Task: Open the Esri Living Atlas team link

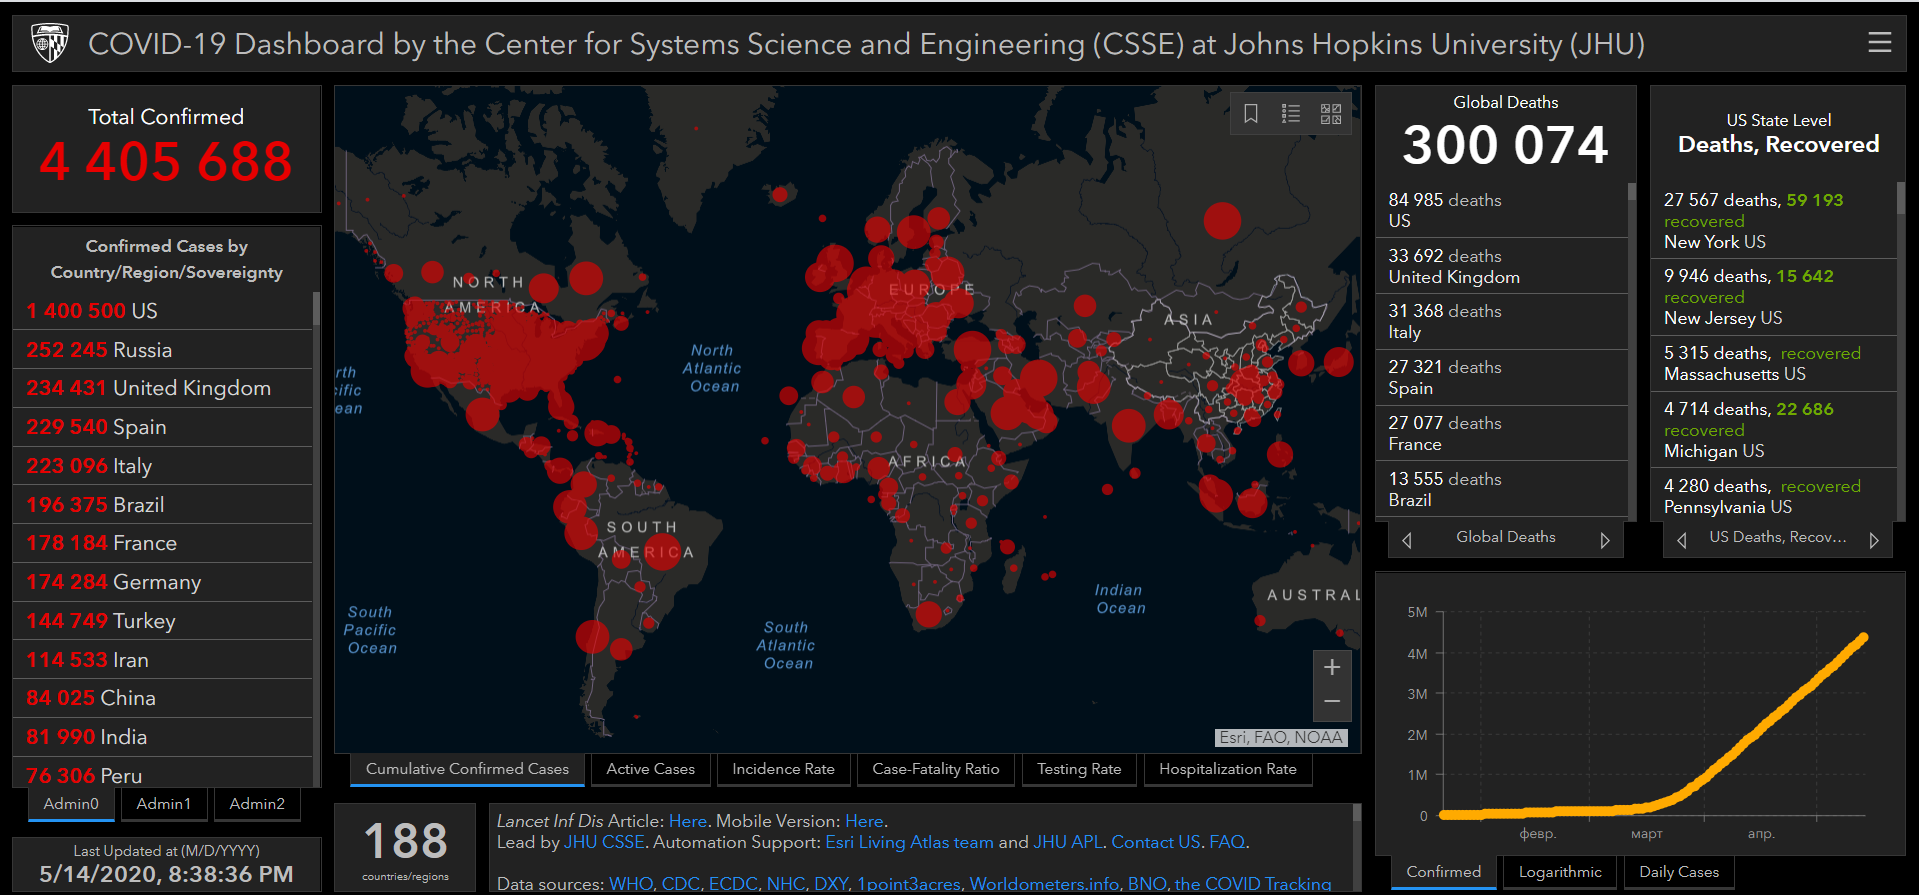Action: [909, 842]
